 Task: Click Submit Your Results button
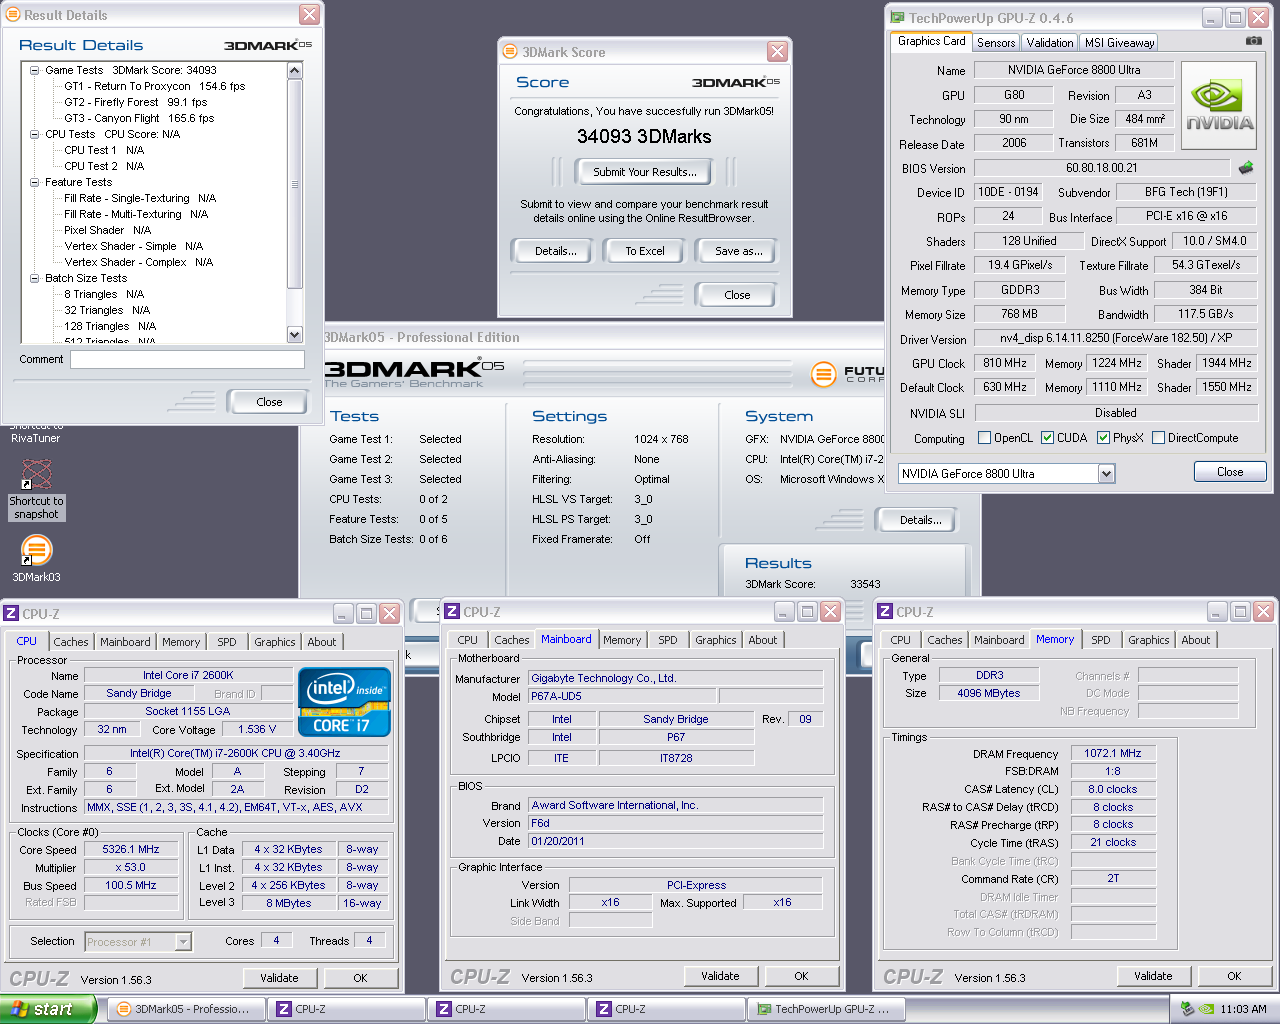click(x=644, y=172)
